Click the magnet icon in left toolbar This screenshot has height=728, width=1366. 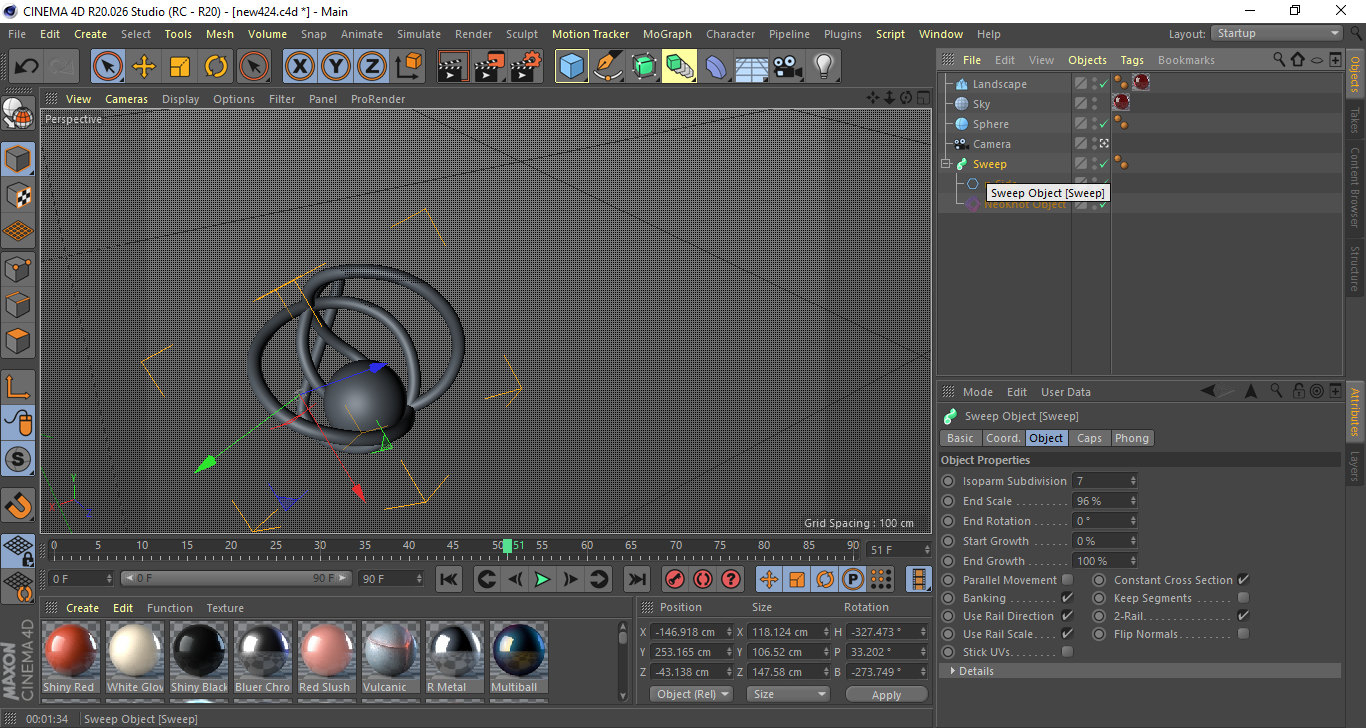point(18,505)
